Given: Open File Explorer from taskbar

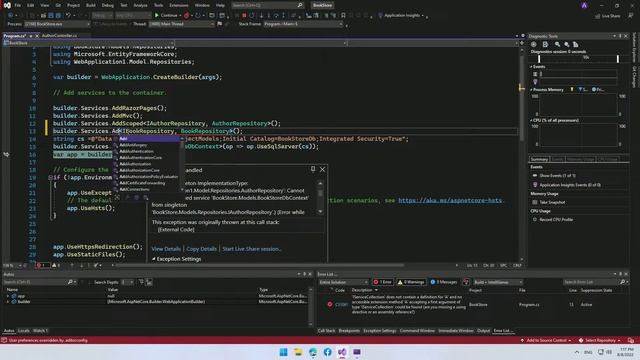Looking at the screenshot, I should pyautogui.click(x=298, y=352).
